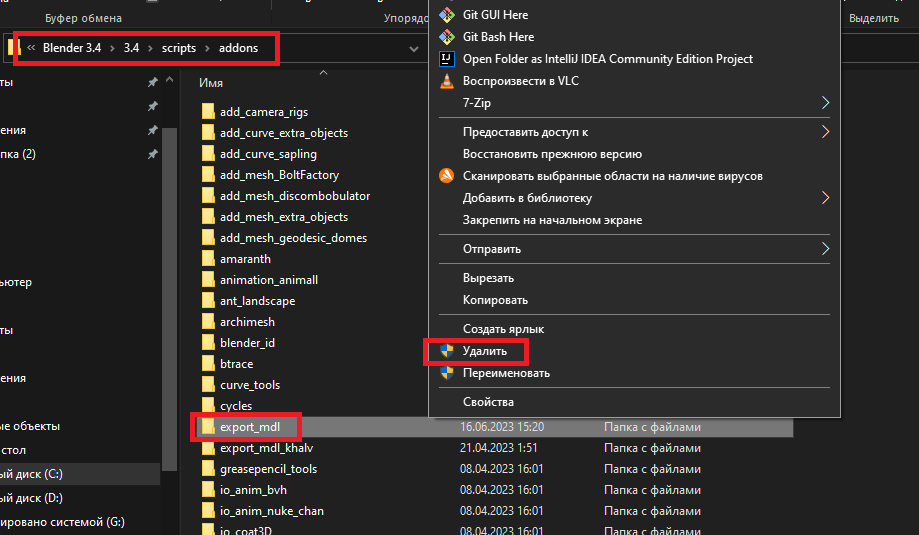Click the Git Bash Here icon
The image size is (919, 535).
pos(447,37)
